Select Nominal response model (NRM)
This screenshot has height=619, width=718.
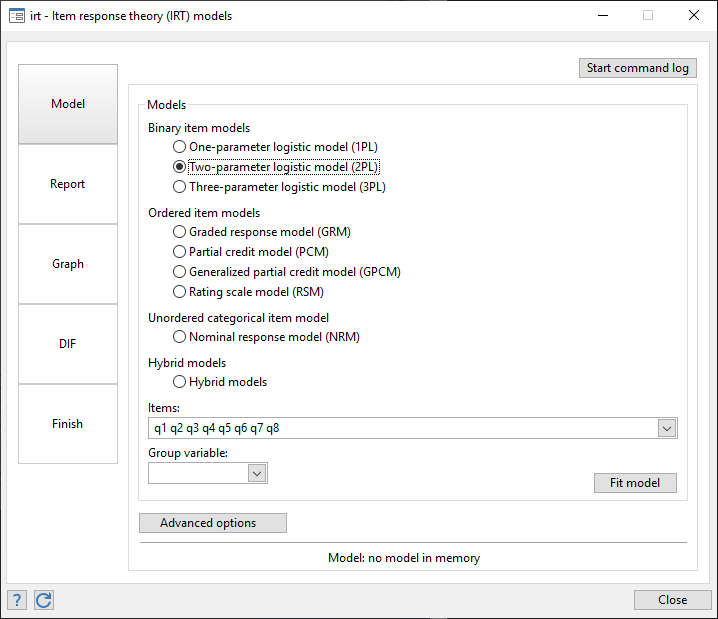tap(180, 337)
